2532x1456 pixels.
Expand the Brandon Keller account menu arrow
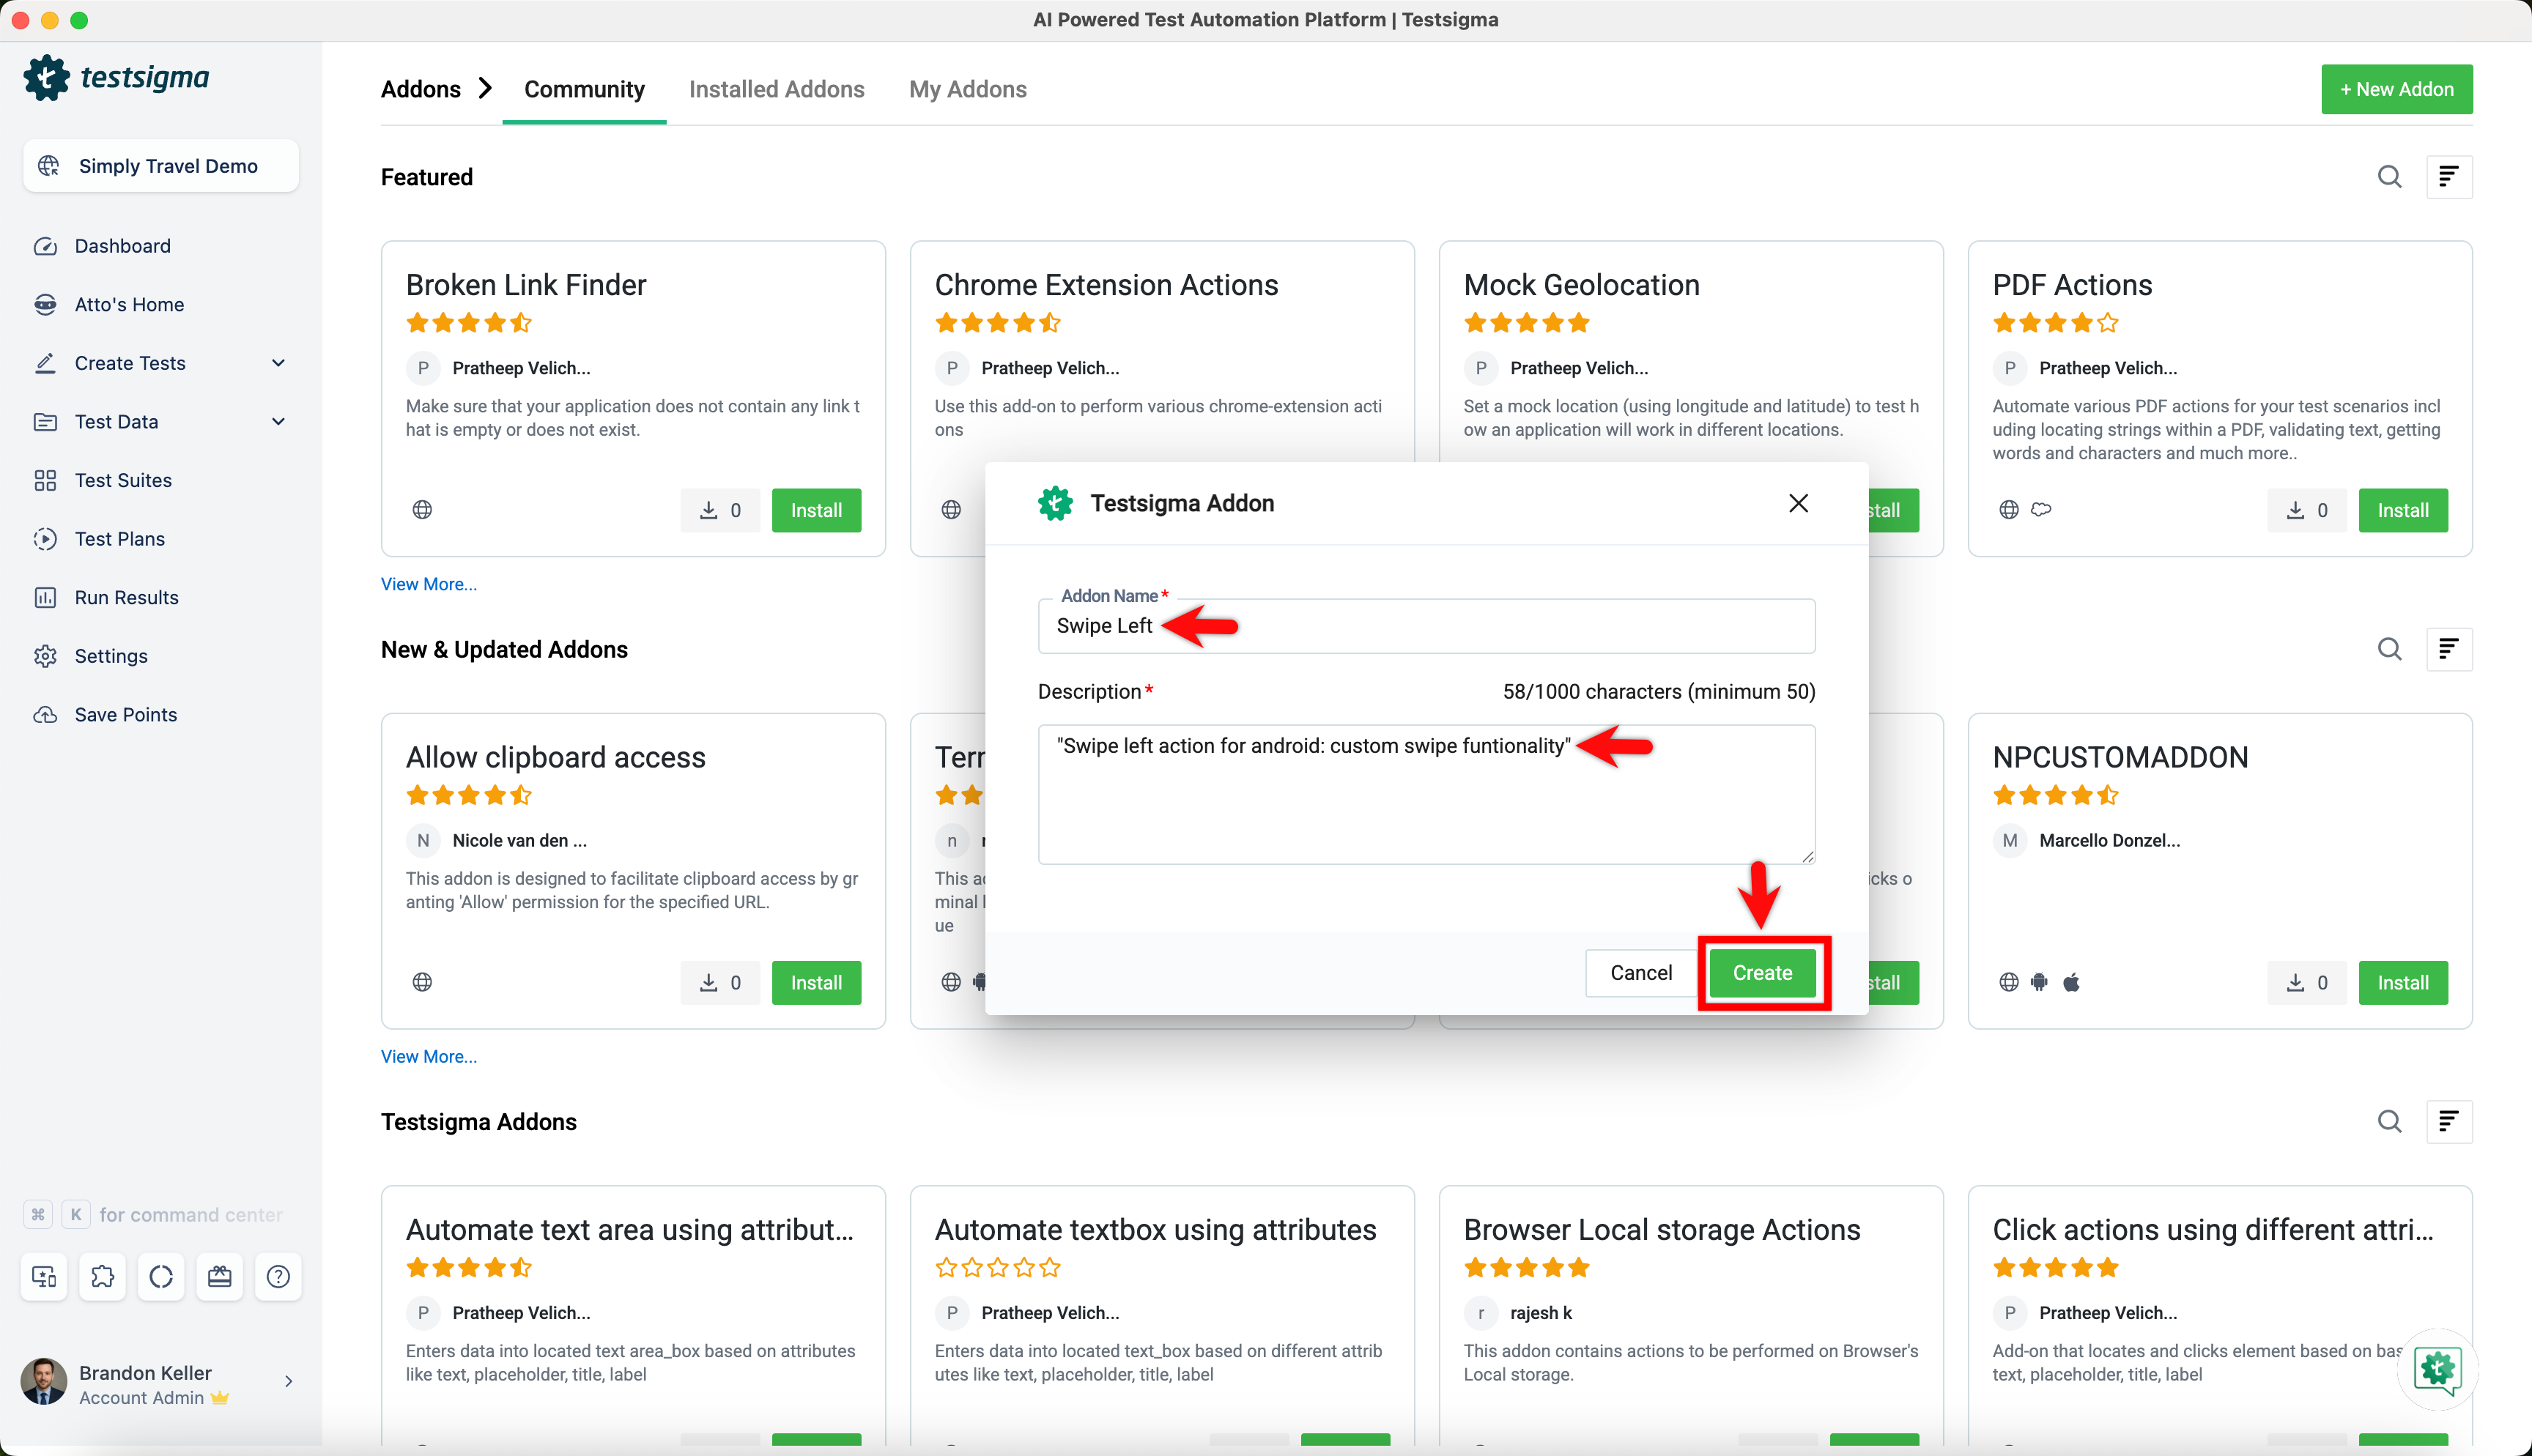tap(288, 1382)
